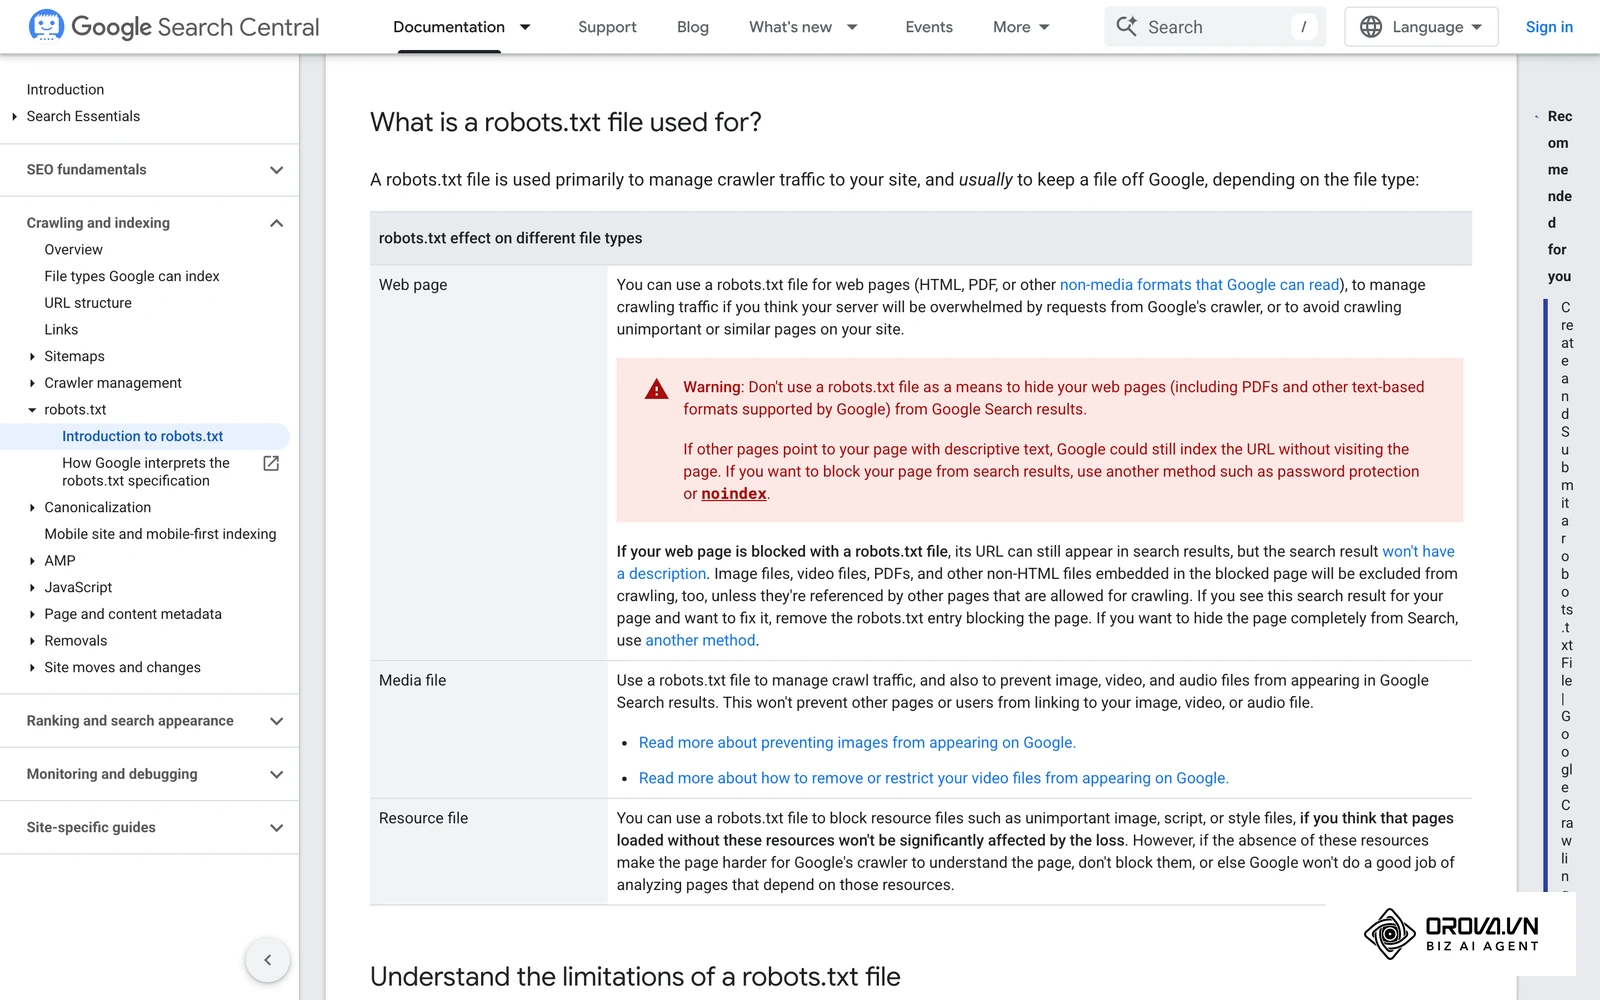Open the Blog tab
This screenshot has width=1600, height=1000.
693,27
